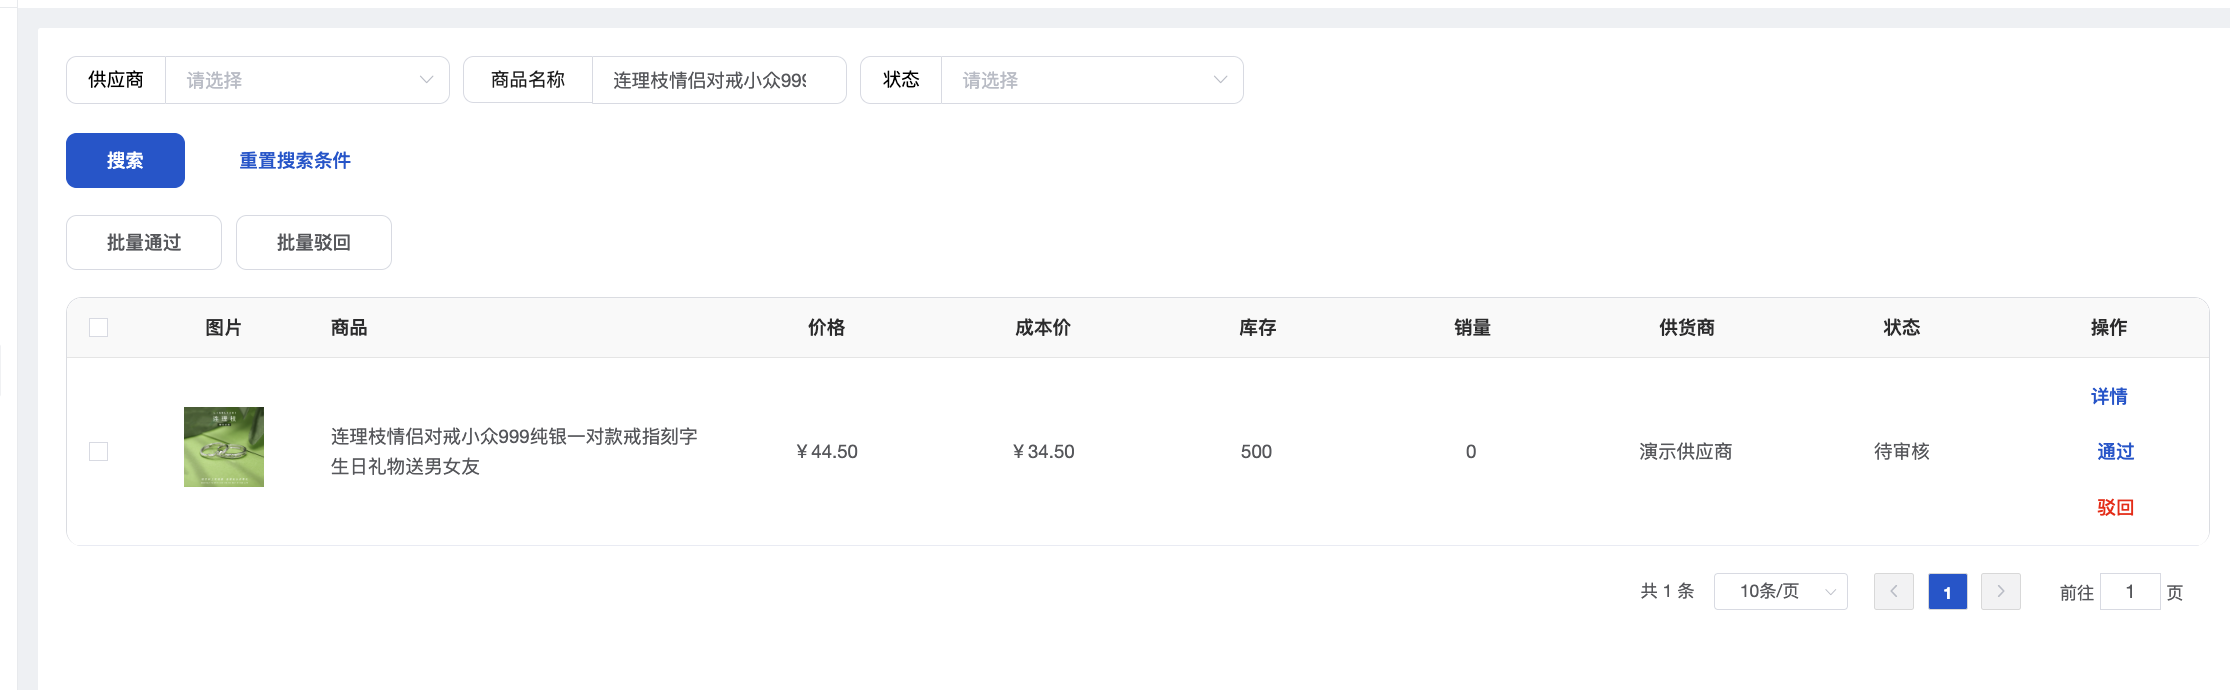Click the red 驳回 reject link
The image size is (2230, 690).
point(2114,508)
